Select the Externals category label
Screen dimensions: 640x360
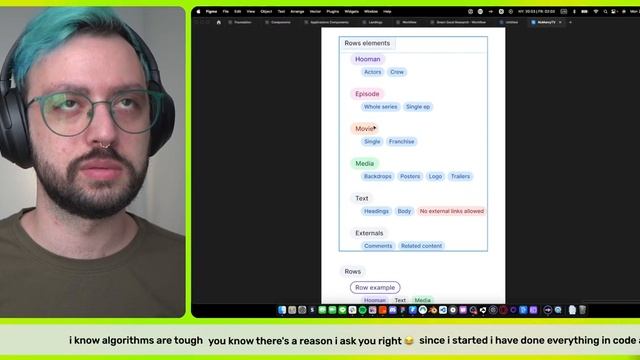369,233
